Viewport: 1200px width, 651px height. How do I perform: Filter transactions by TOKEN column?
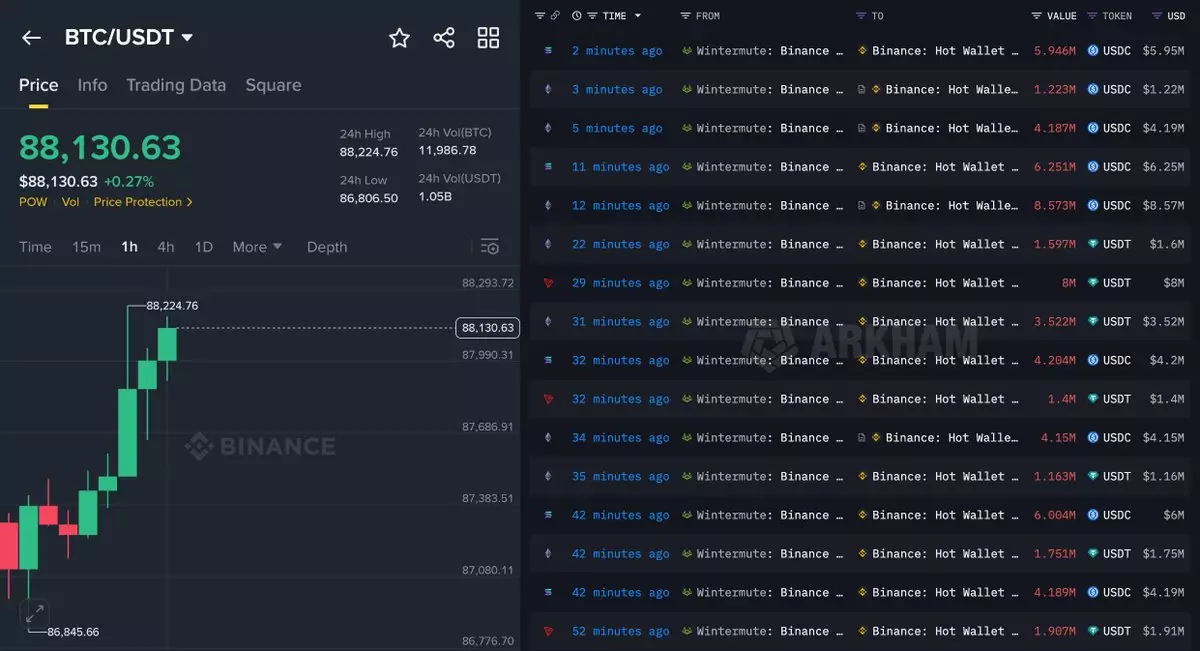1093,16
